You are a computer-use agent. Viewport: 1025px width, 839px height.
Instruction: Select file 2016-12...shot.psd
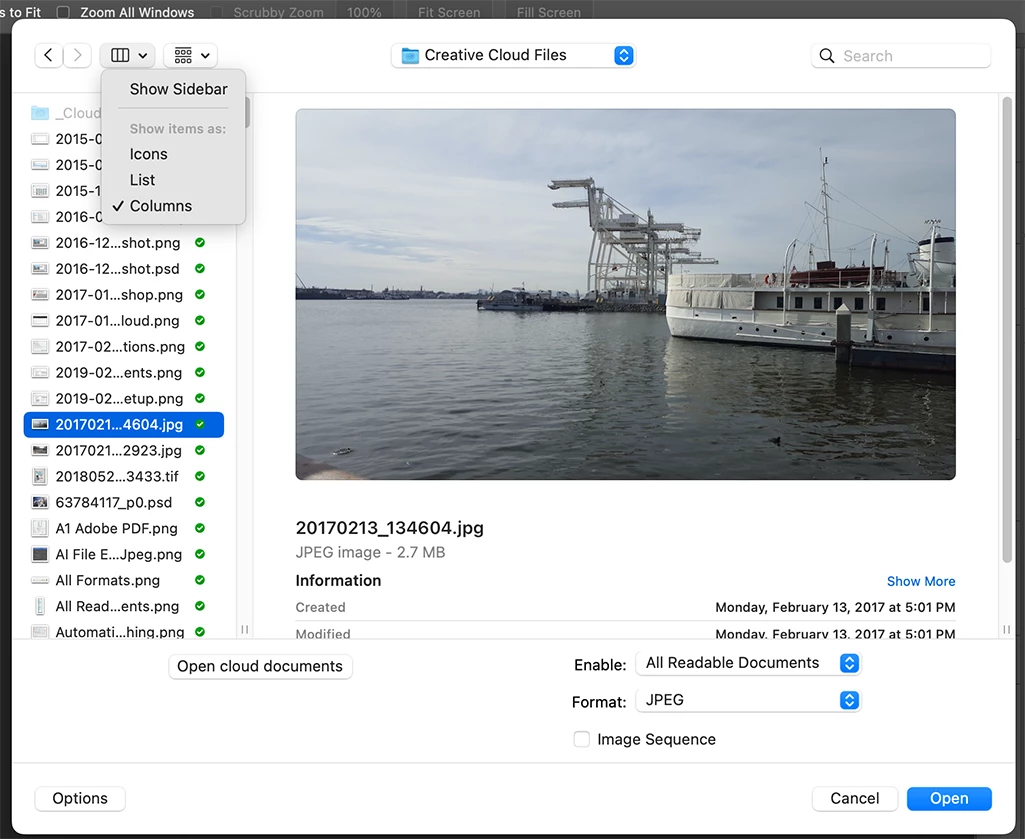coord(124,269)
